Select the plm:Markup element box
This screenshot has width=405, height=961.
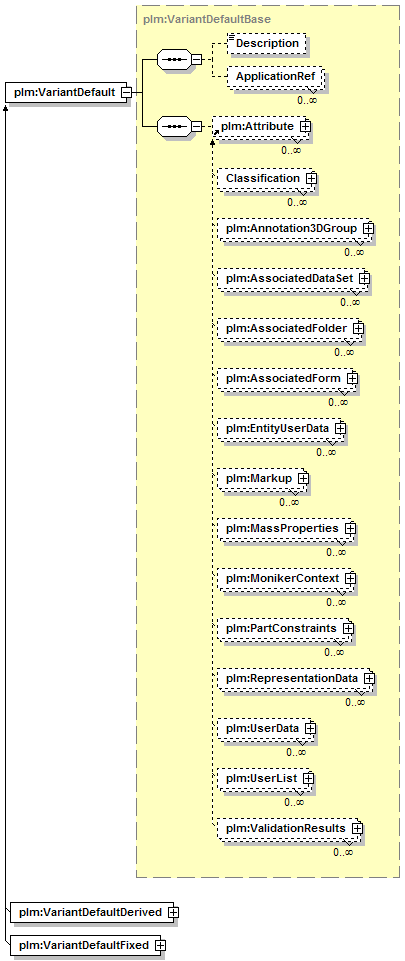[x=262, y=478]
